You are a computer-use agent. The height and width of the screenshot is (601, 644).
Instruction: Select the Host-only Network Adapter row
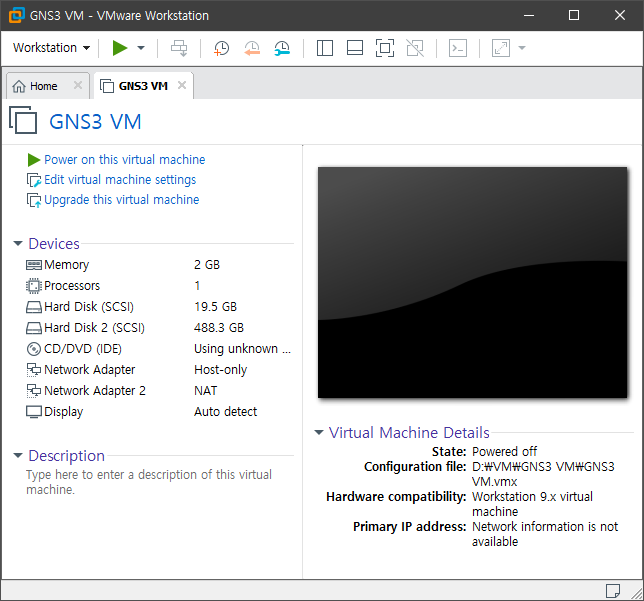158,370
